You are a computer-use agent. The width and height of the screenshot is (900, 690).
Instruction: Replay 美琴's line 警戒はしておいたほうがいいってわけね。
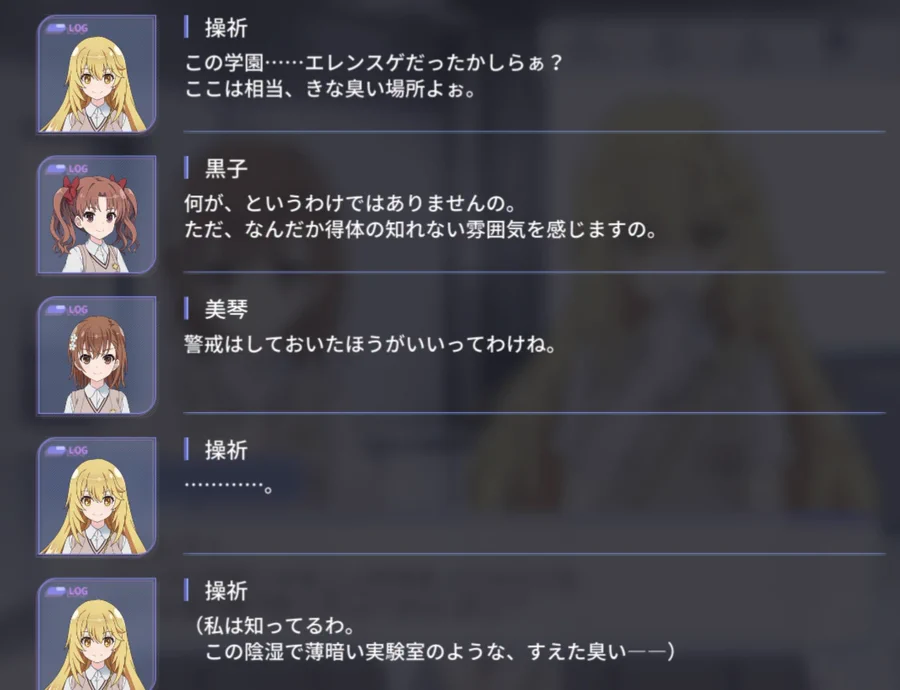click(370, 344)
